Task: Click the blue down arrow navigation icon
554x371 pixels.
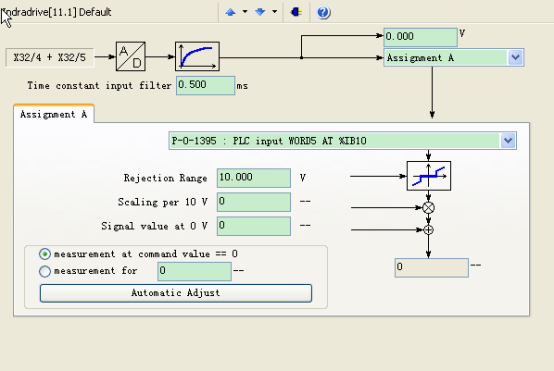Action: 260,12
